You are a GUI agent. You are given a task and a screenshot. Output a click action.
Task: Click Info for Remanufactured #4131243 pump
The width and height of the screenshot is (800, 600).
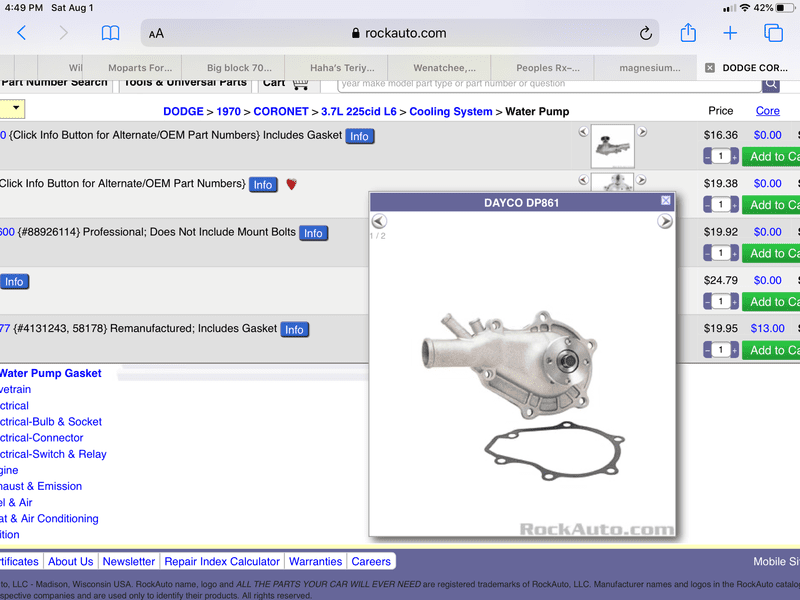coord(294,330)
